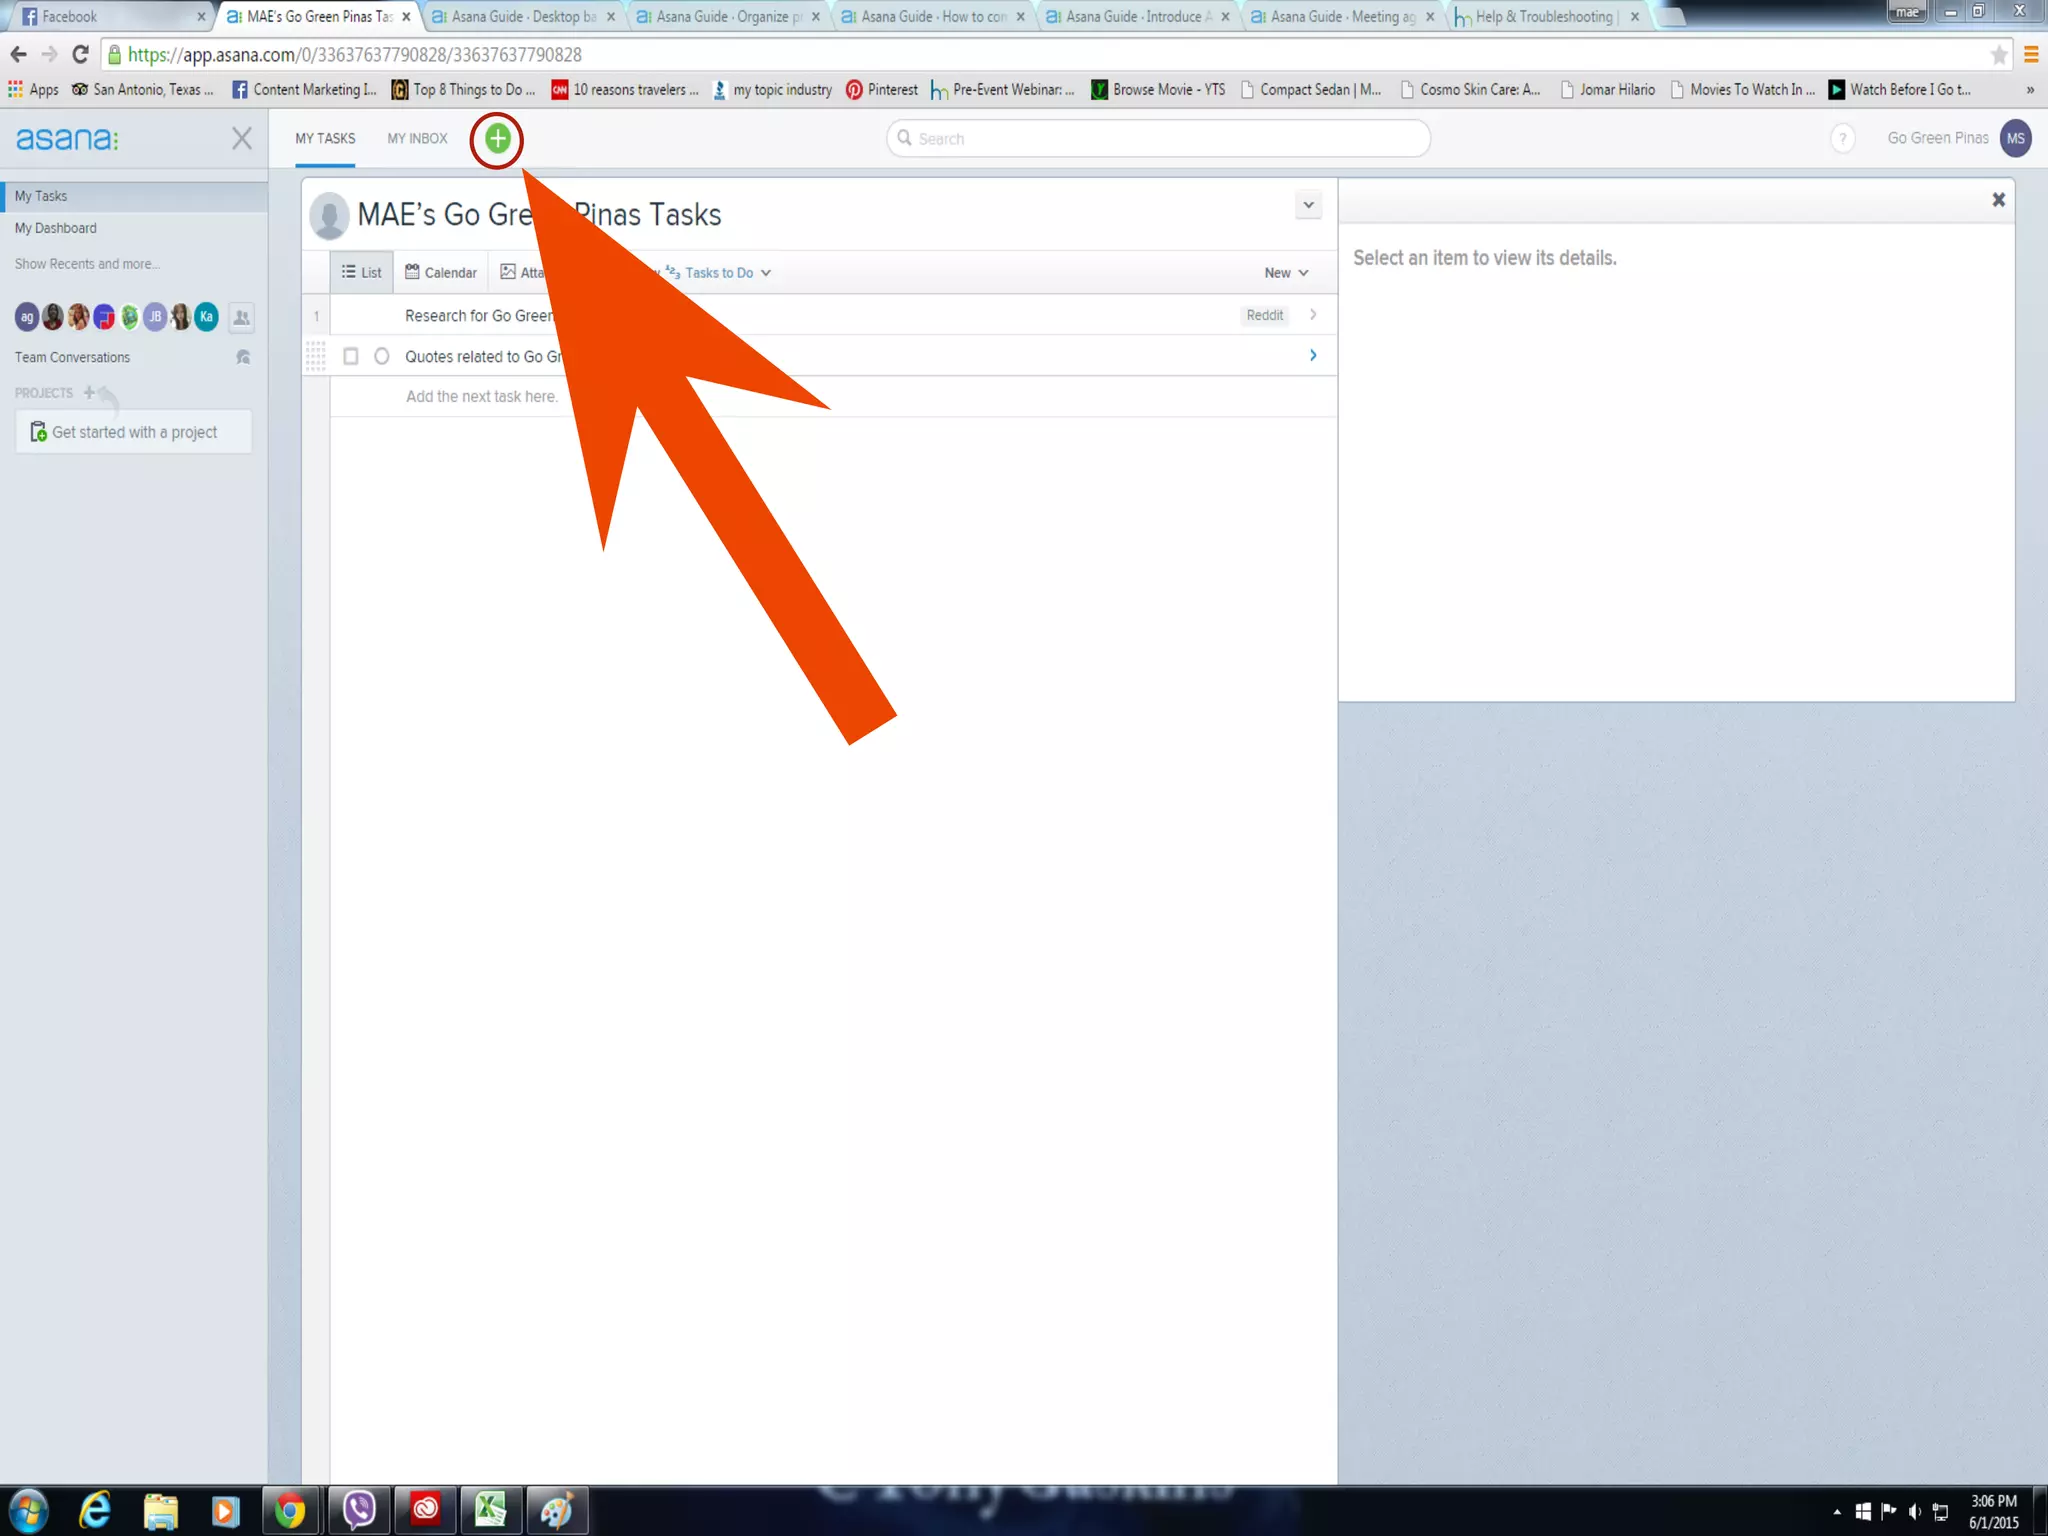The image size is (2048, 1536).
Task: Open the help question mark icon
Action: click(1842, 138)
